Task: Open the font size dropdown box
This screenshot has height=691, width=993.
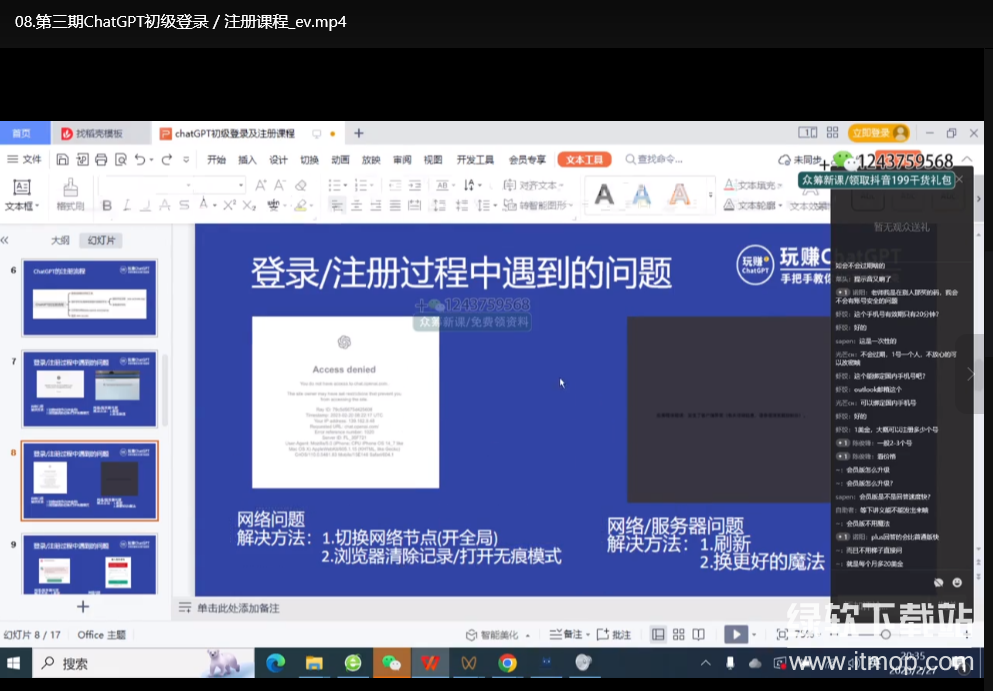Action: point(239,185)
